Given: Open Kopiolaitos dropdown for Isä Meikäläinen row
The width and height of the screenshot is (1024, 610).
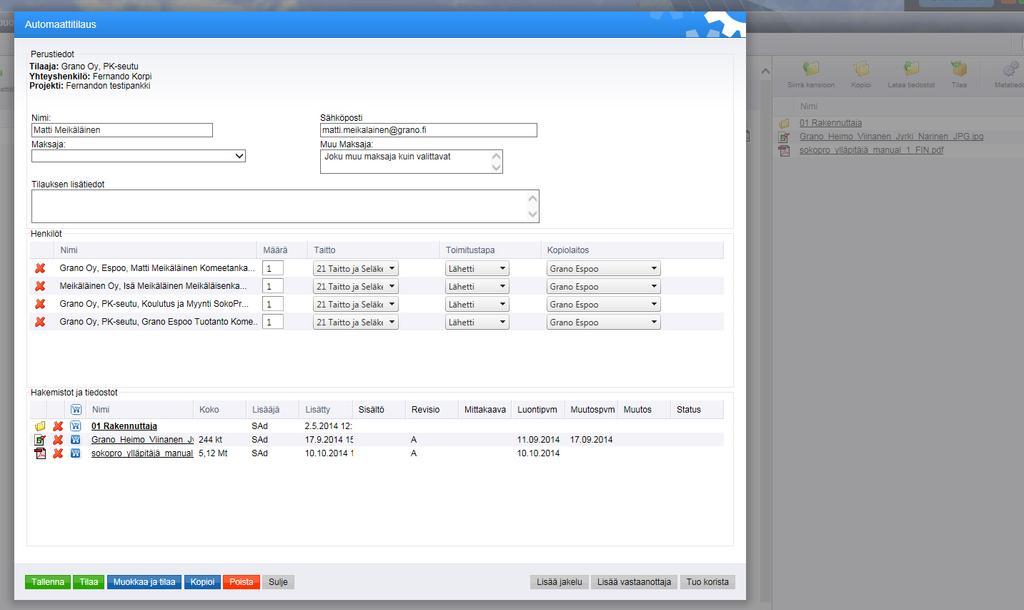Looking at the screenshot, I should pyautogui.click(x=603, y=286).
